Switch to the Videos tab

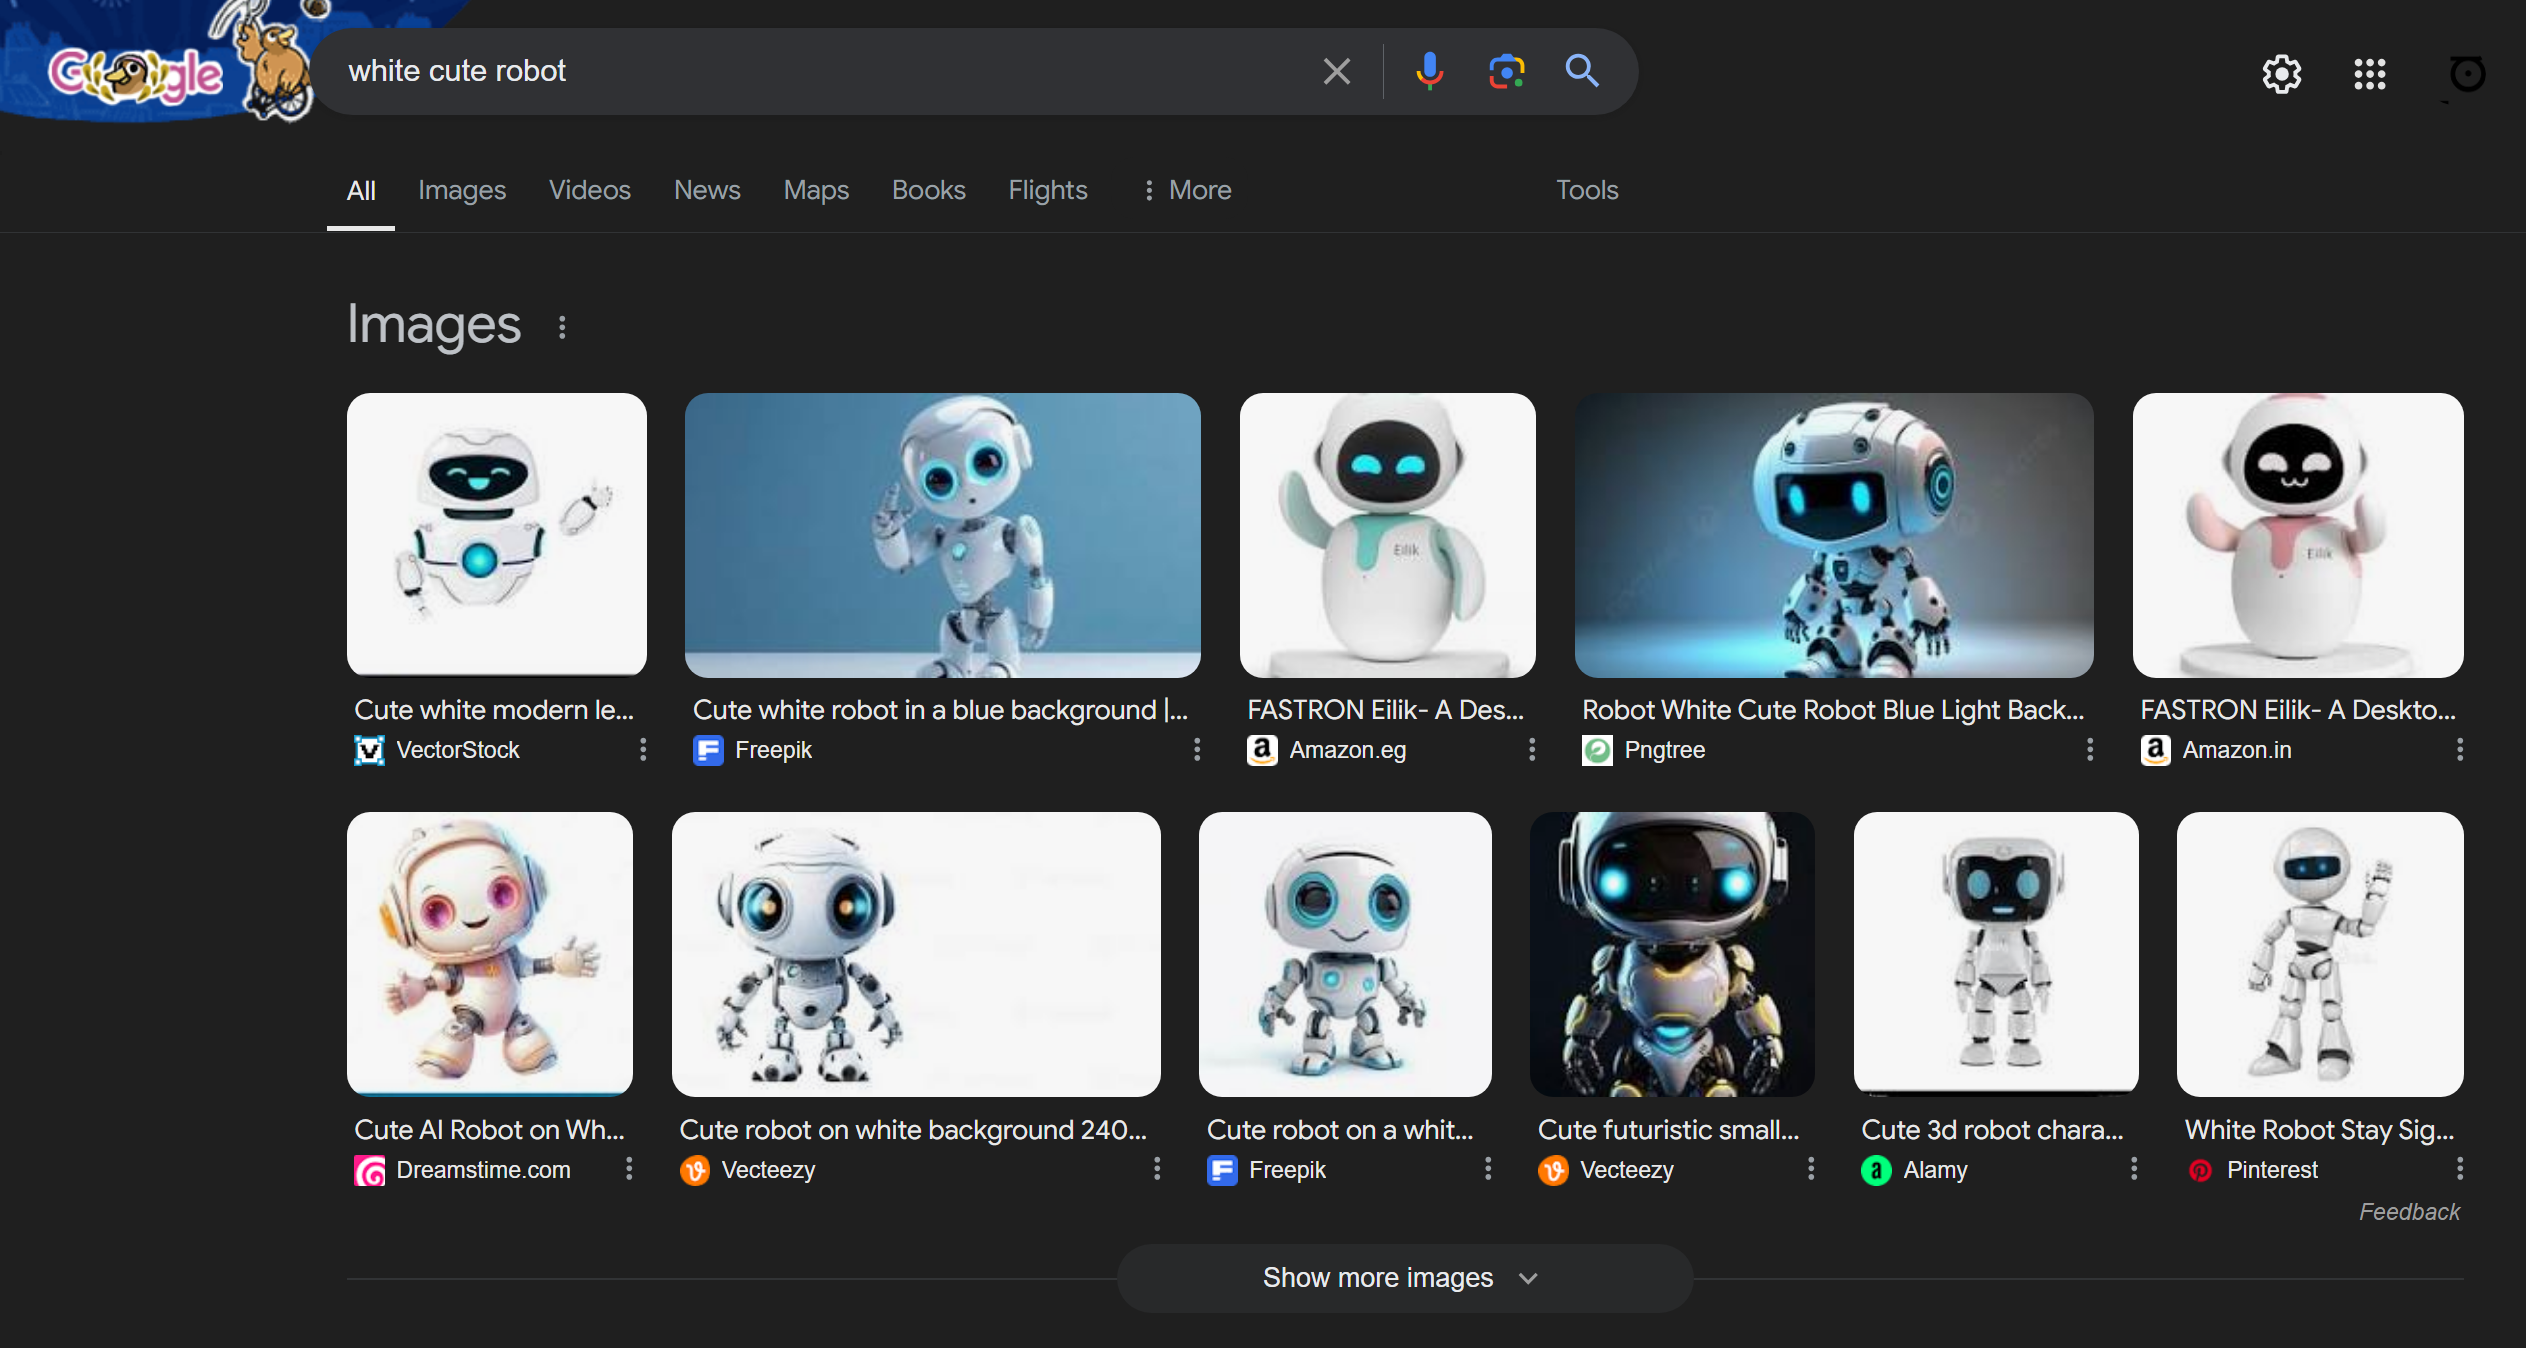click(590, 190)
